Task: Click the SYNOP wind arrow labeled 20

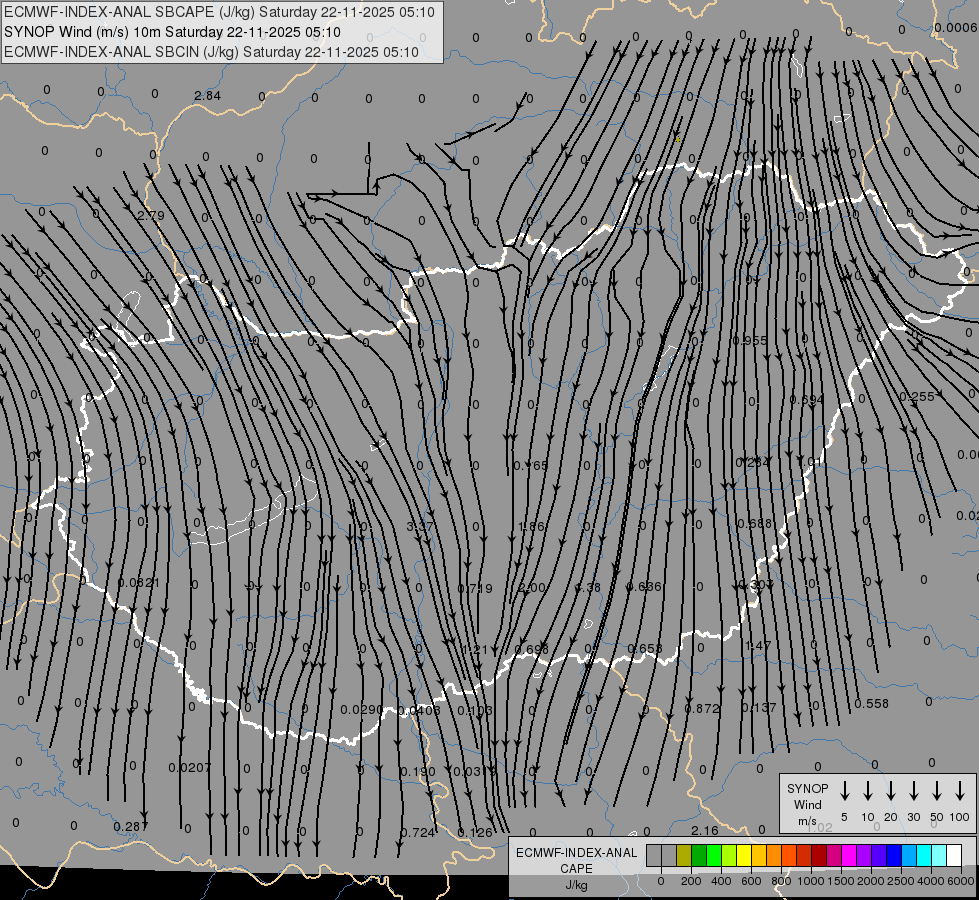Action: (890, 791)
